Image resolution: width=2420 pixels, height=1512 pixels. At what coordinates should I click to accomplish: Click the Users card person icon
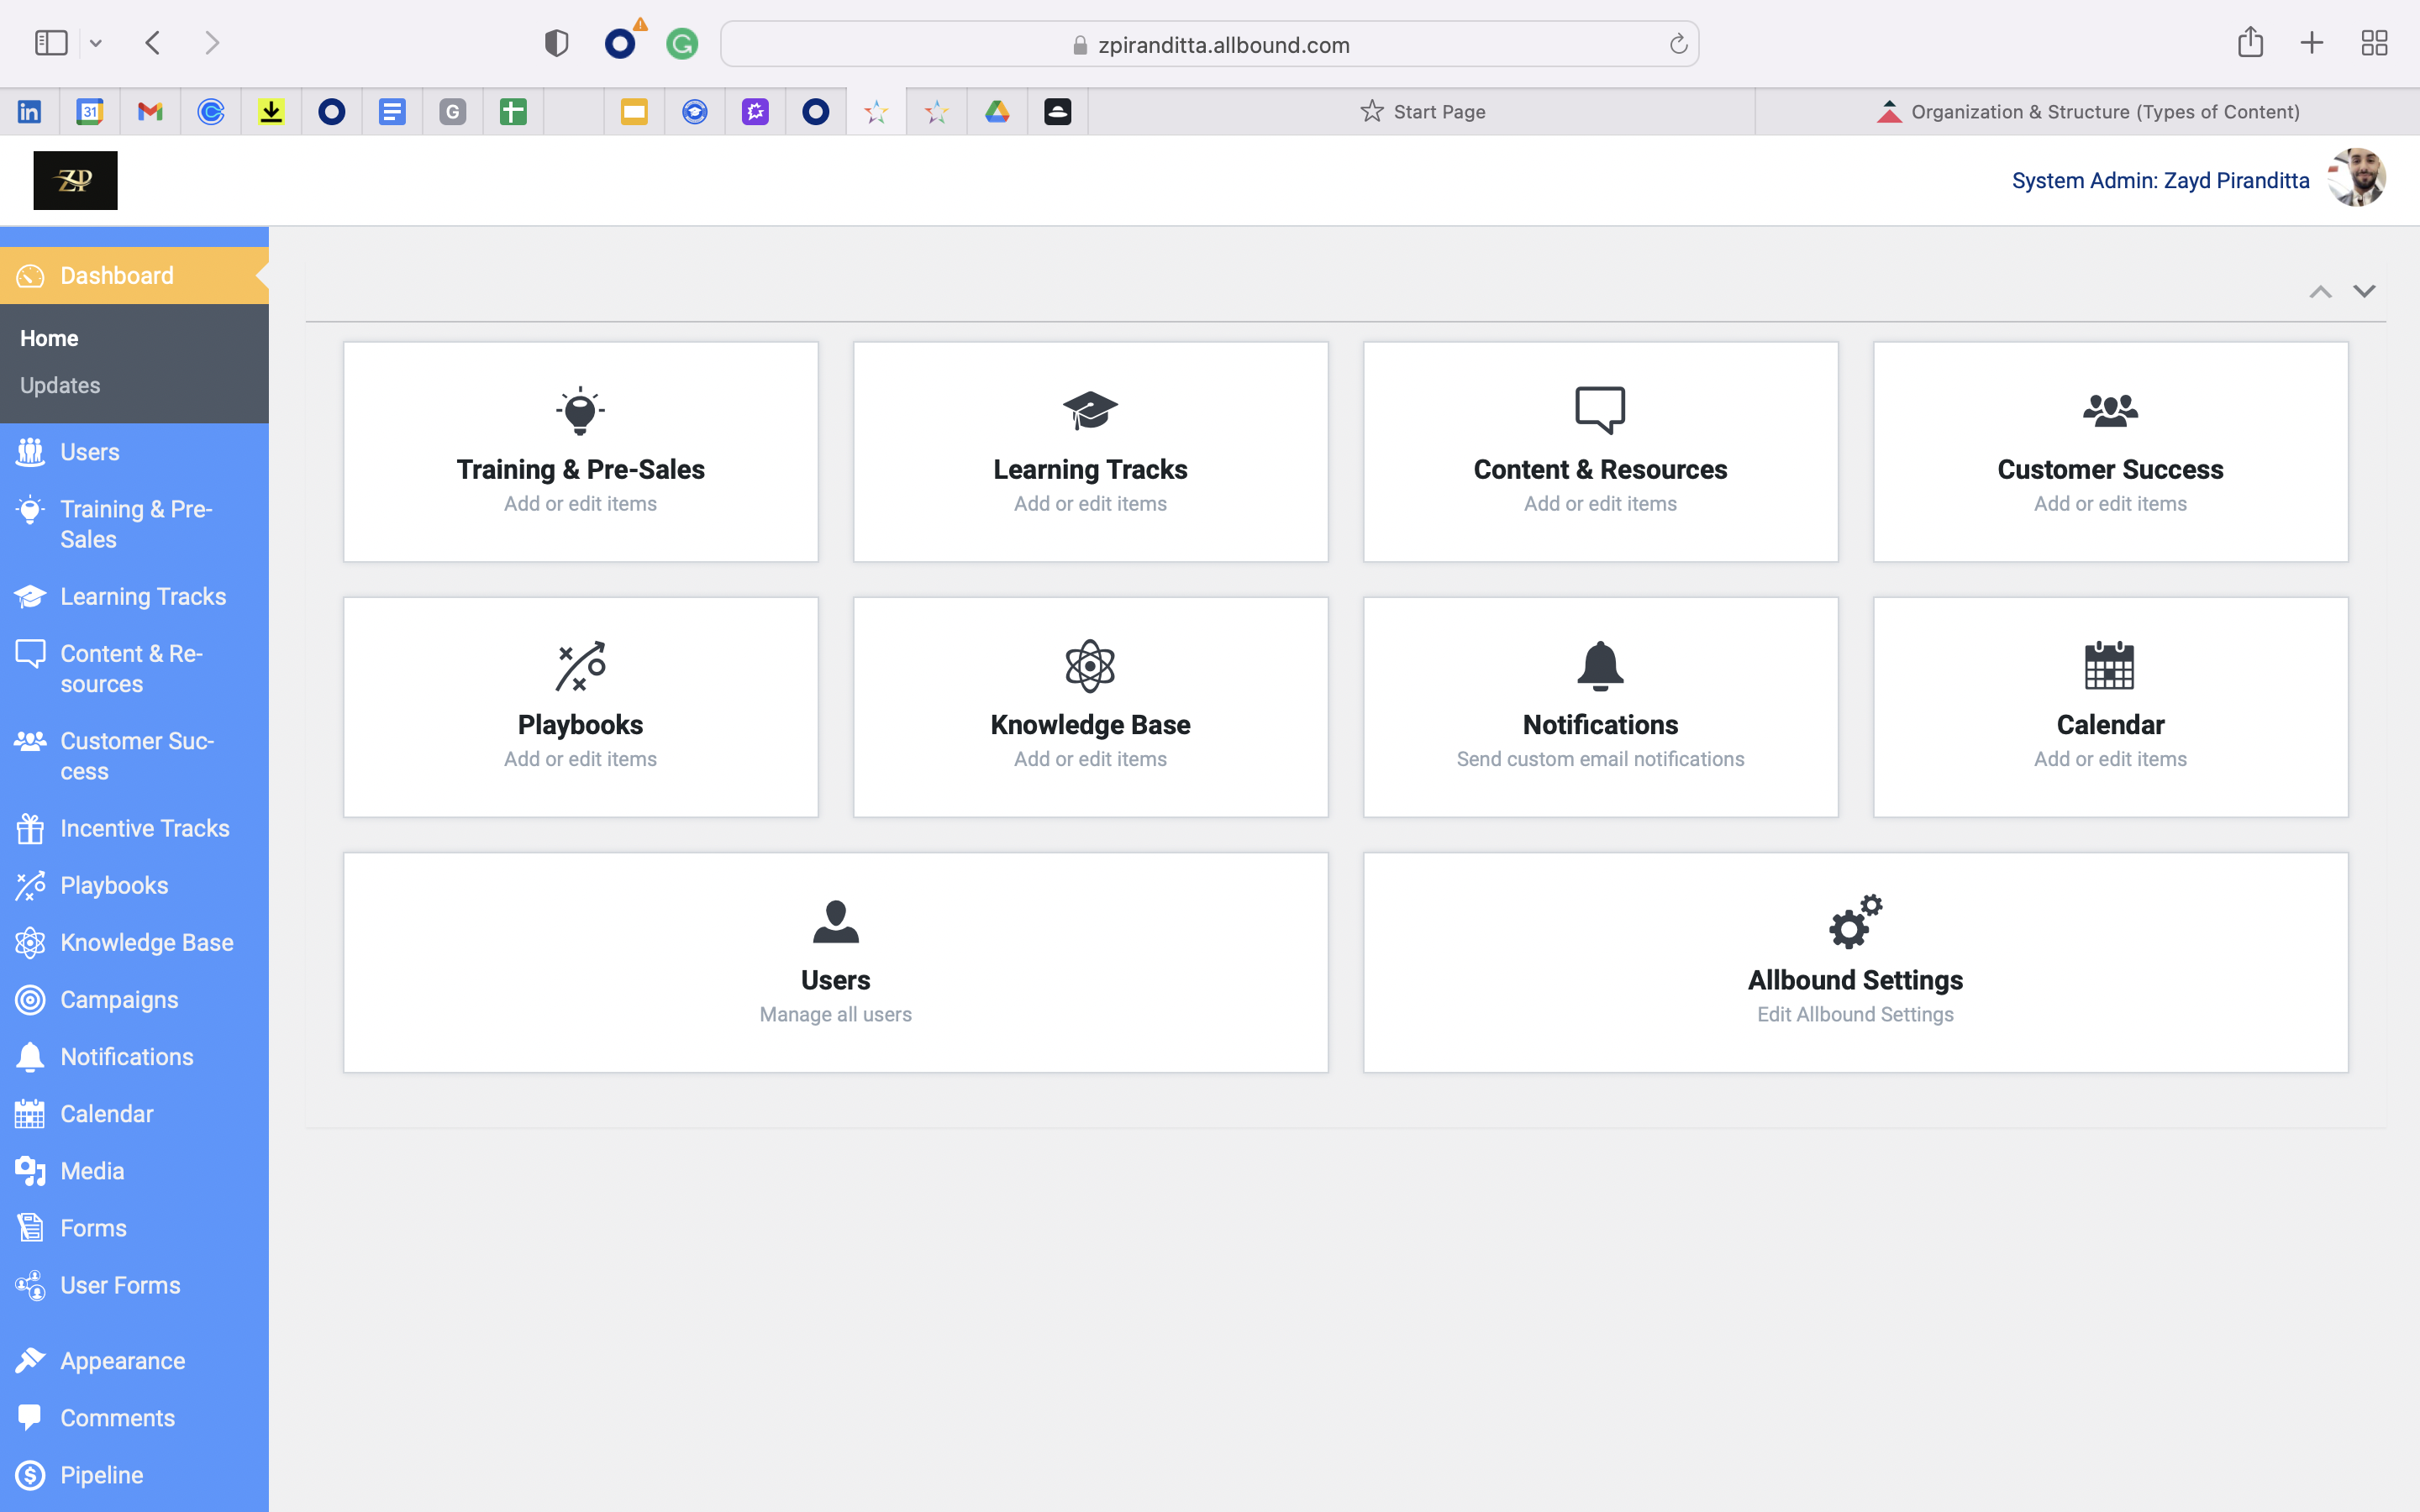pyautogui.click(x=836, y=922)
